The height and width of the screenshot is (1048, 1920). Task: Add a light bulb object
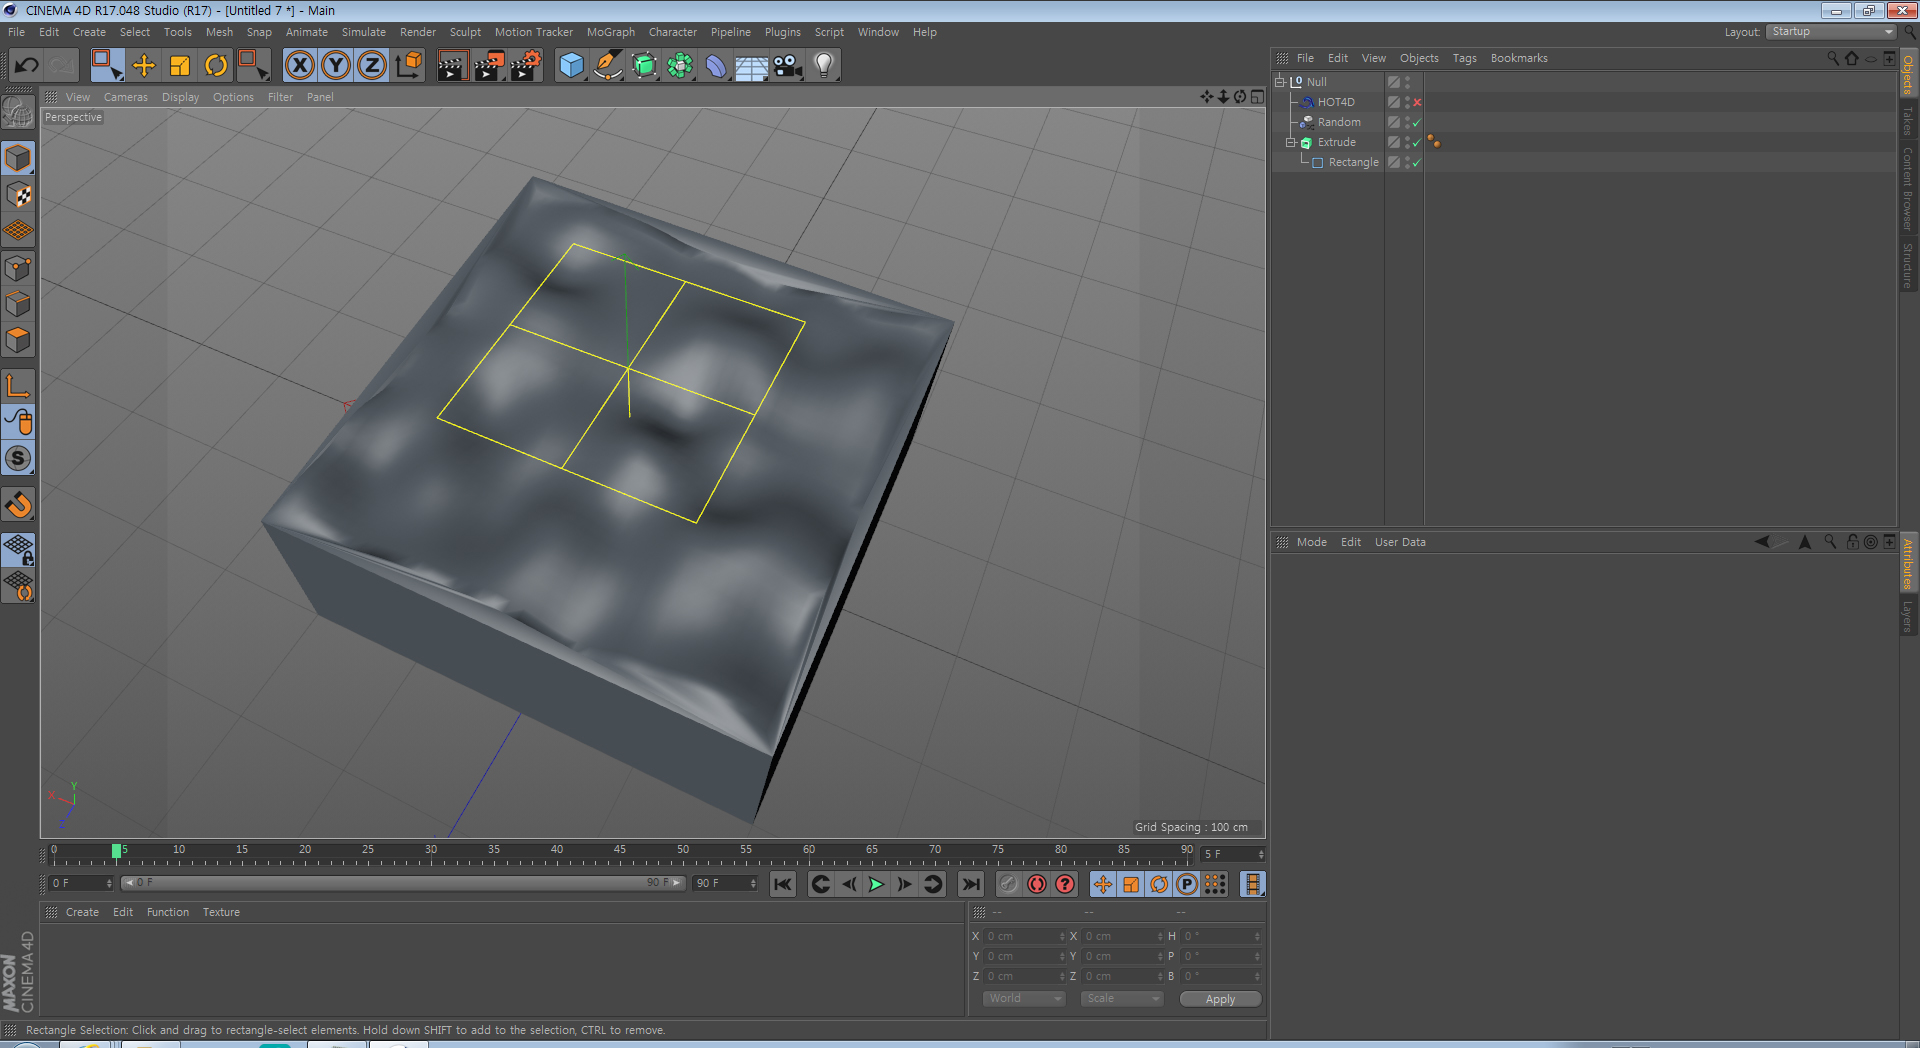[x=824, y=66]
